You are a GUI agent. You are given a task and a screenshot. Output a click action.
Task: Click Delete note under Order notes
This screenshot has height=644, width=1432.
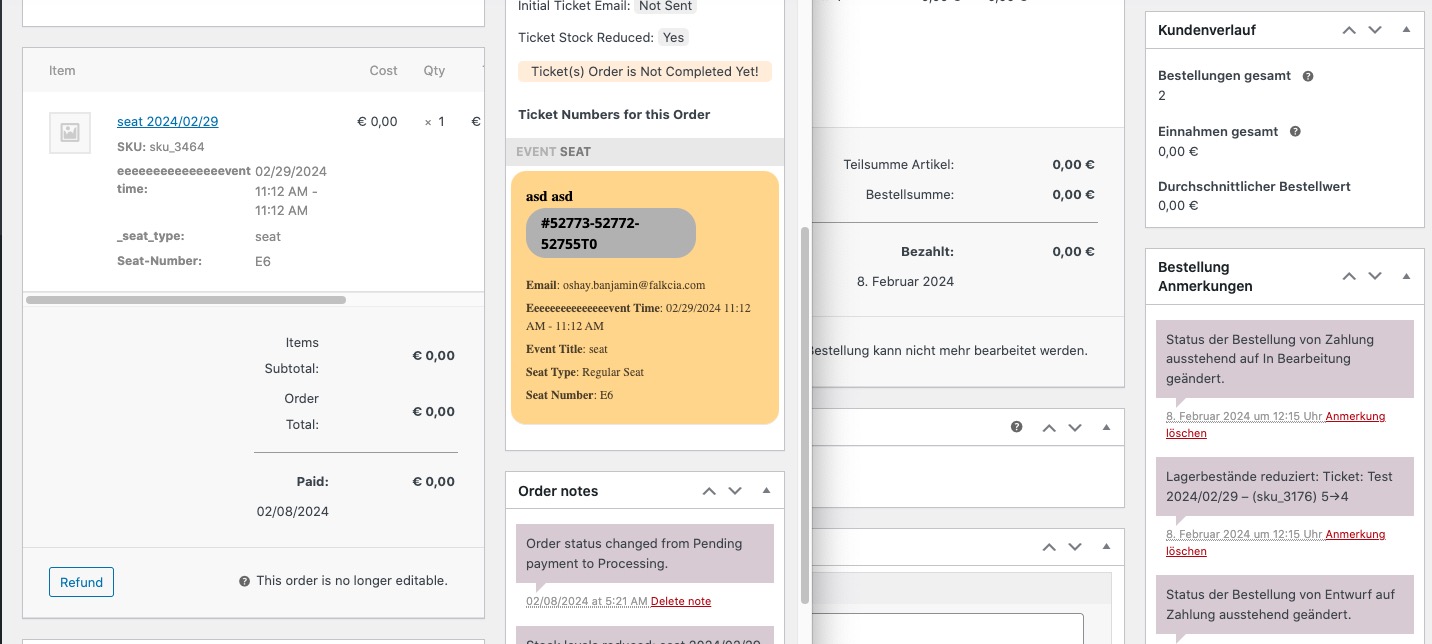point(681,601)
